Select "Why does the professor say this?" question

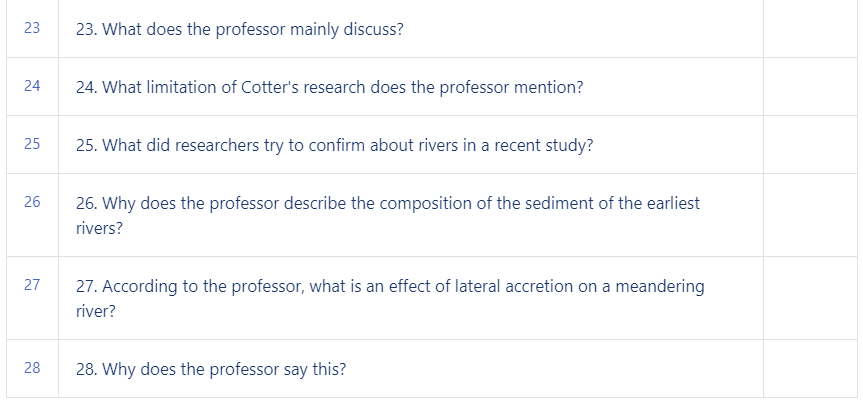coord(211,369)
